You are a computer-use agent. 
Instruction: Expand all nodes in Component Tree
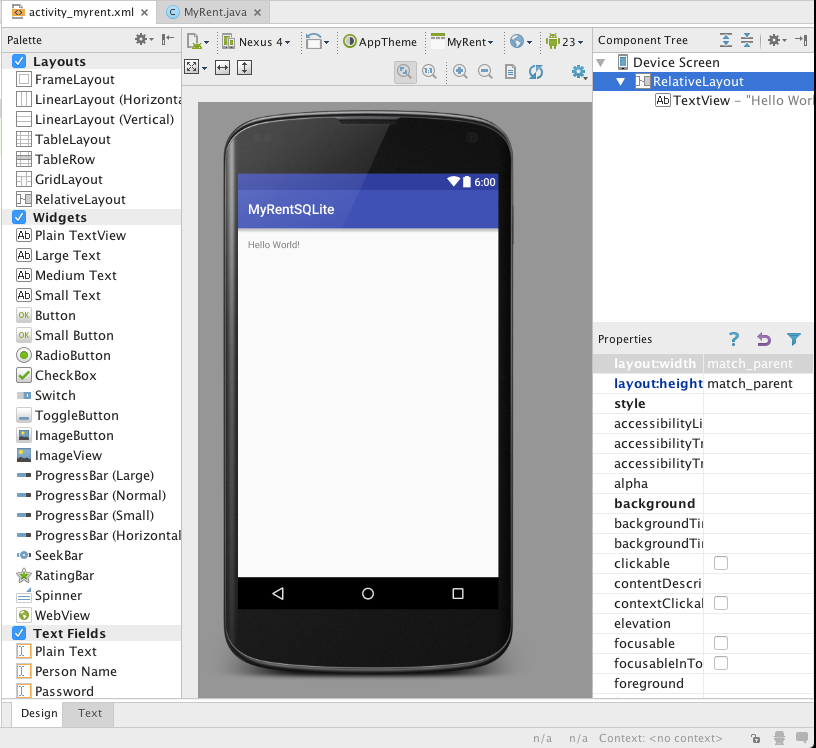(724, 40)
